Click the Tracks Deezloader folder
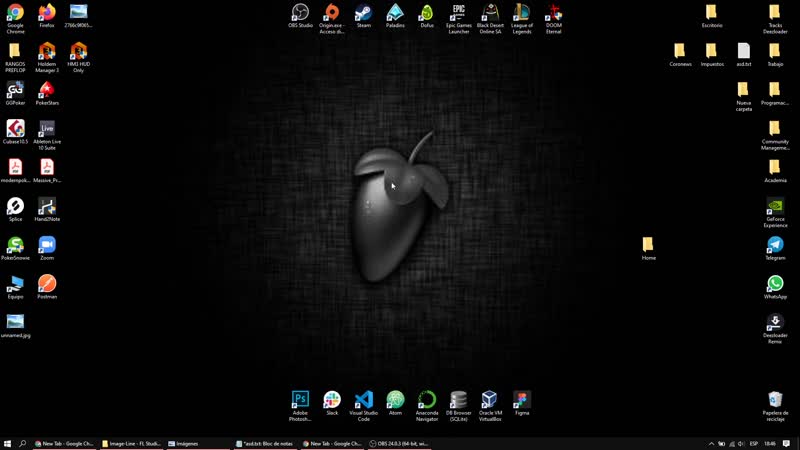800x450 pixels. pyautogui.click(x=775, y=12)
